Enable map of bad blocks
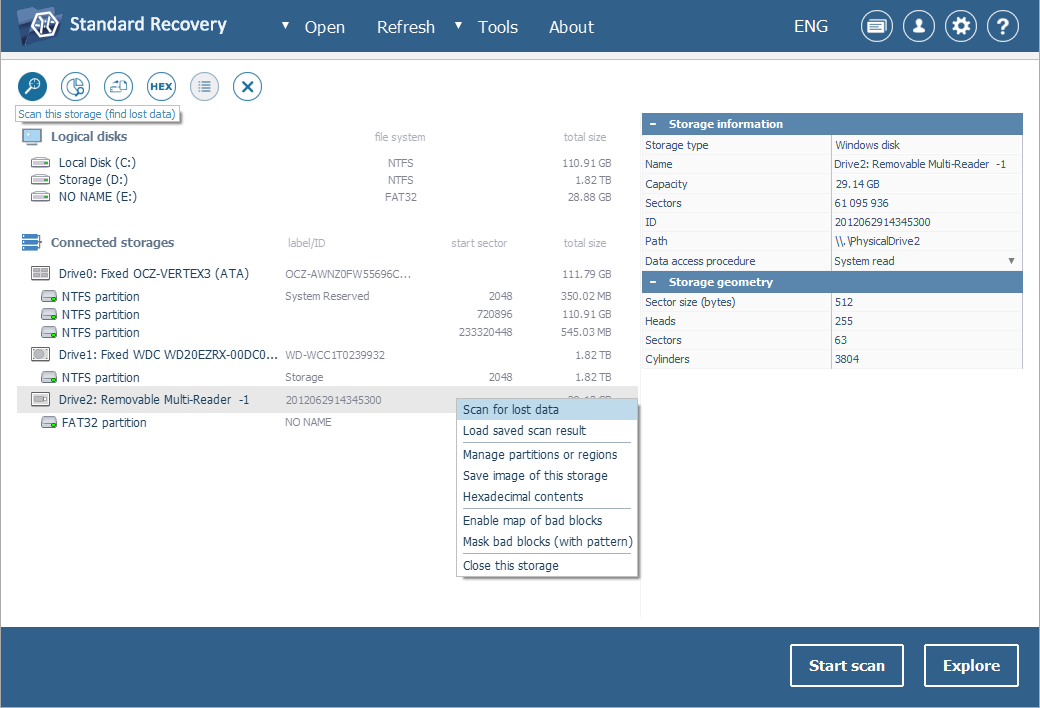This screenshot has height=708, width=1040. [531, 520]
